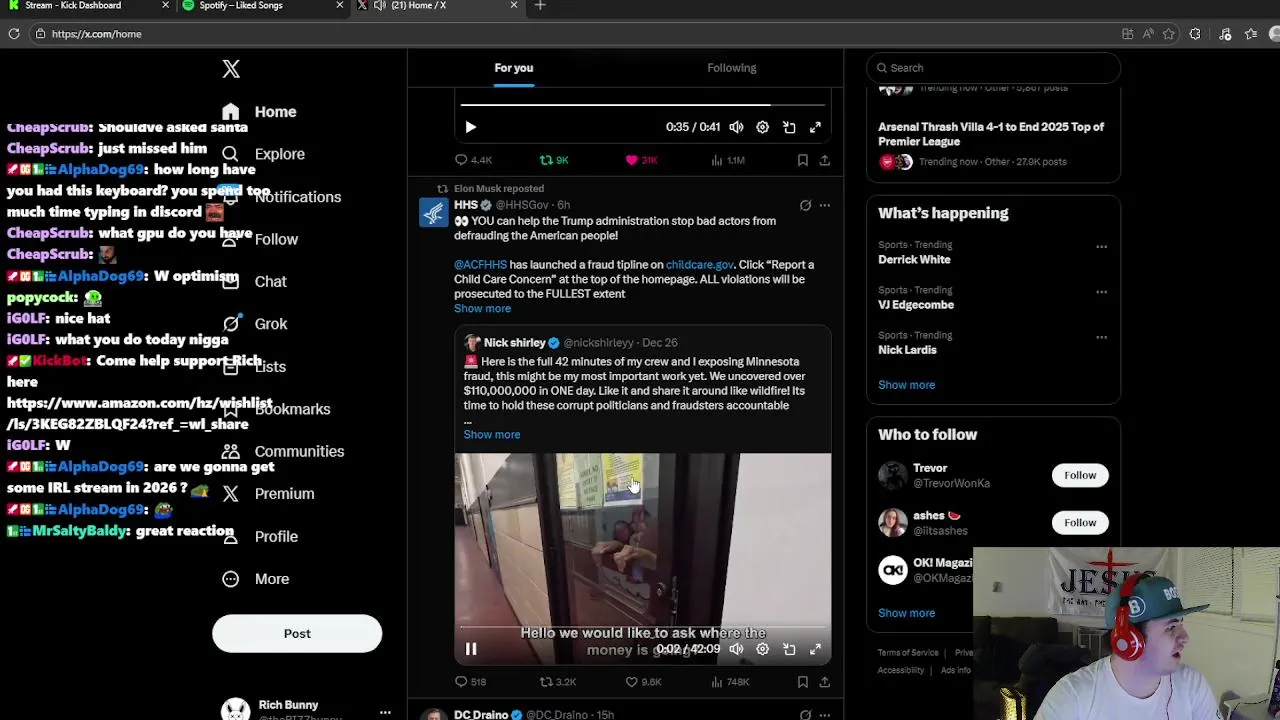Open a new browser tab with plus
1280x720 pixels.
[x=540, y=6]
